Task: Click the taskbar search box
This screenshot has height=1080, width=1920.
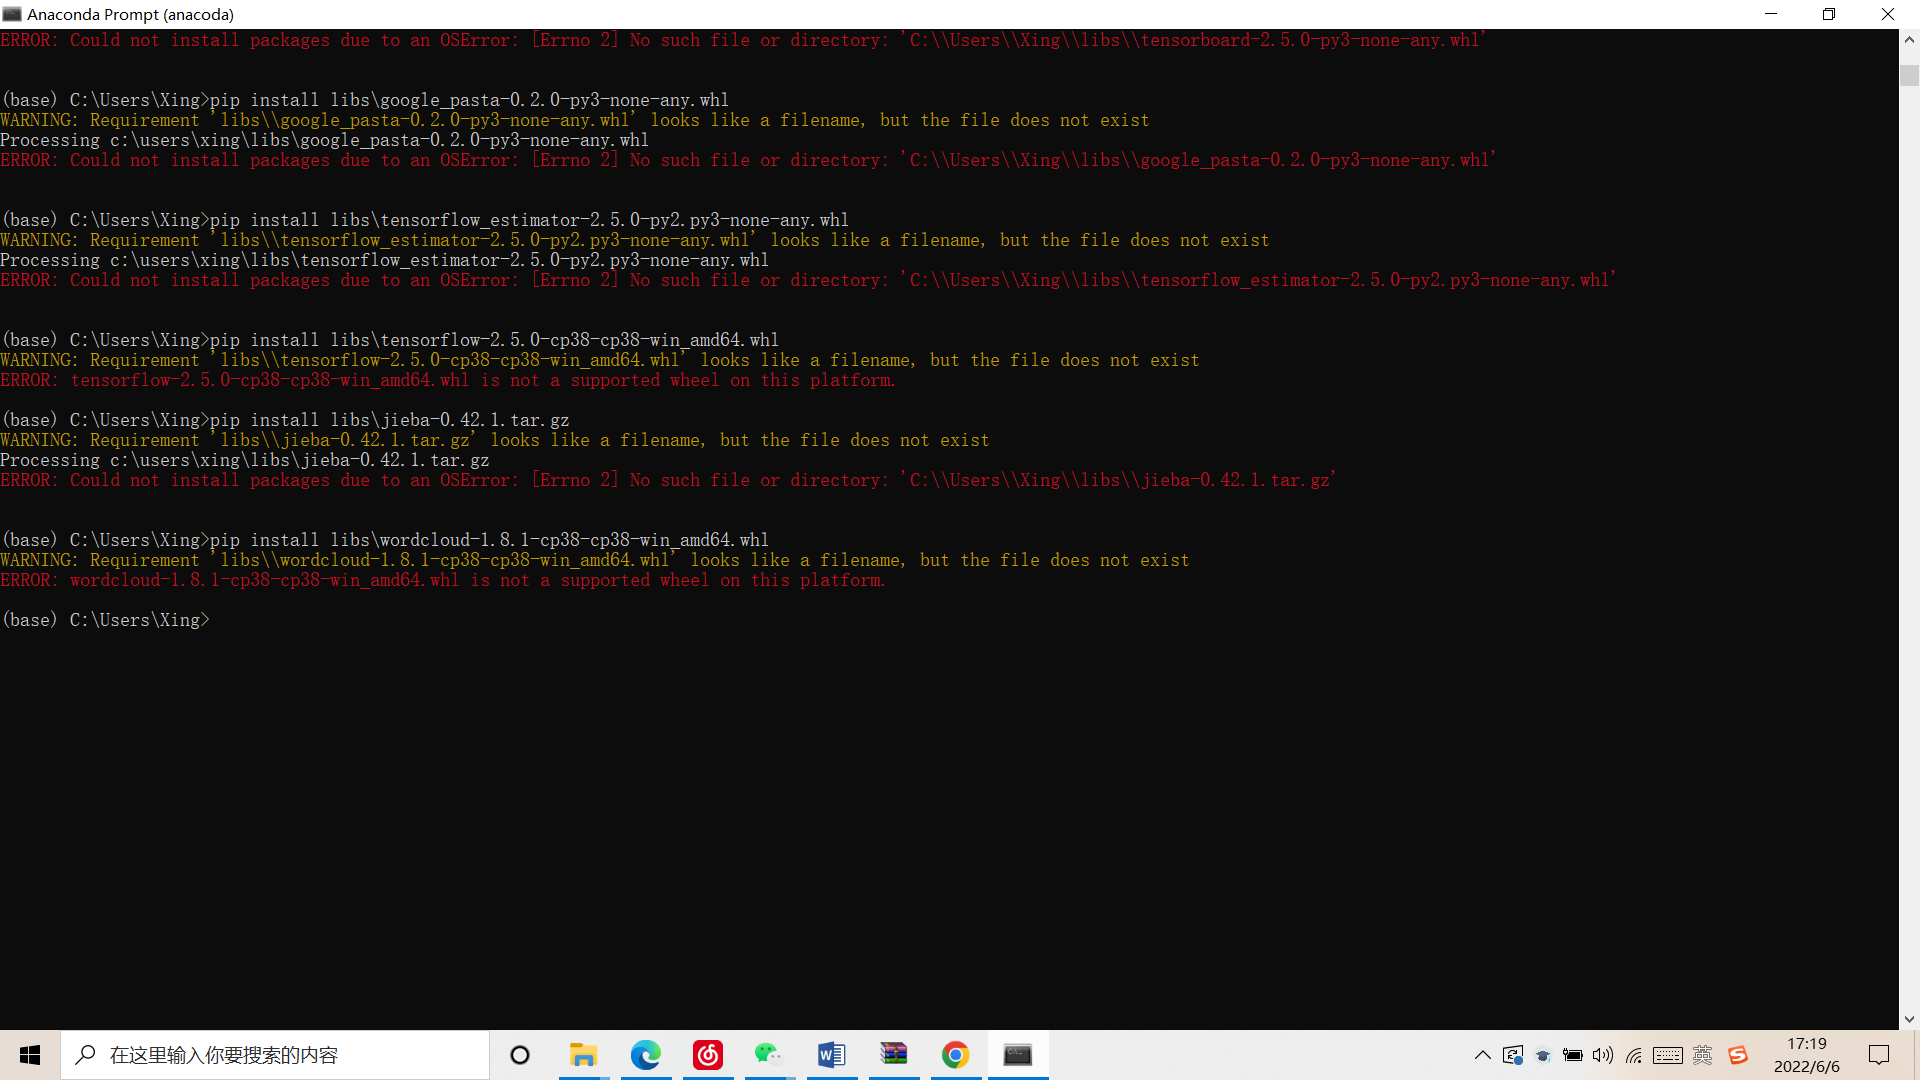Action: point(275,1055)
